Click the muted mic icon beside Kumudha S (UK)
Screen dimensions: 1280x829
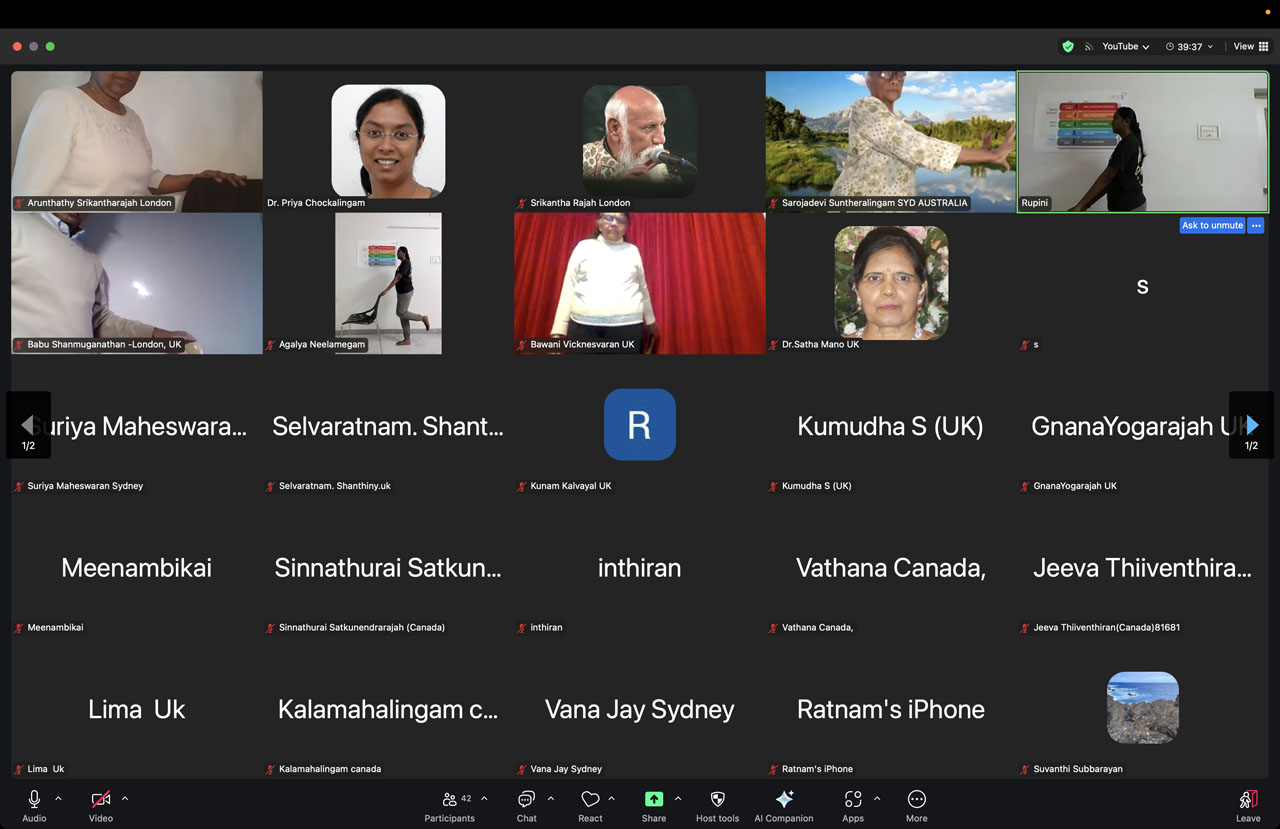pos(774,486)
